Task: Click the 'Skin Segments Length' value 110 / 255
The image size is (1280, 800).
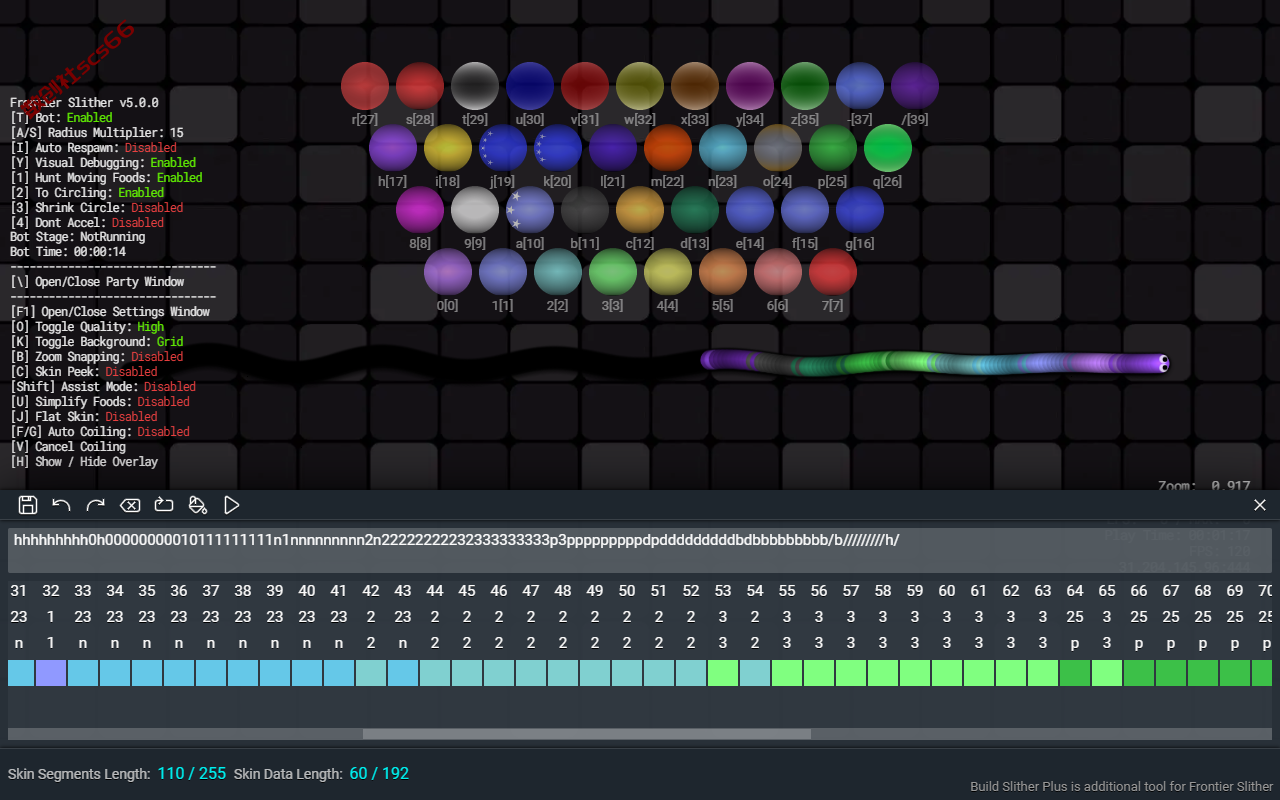Action: point(192,773)
